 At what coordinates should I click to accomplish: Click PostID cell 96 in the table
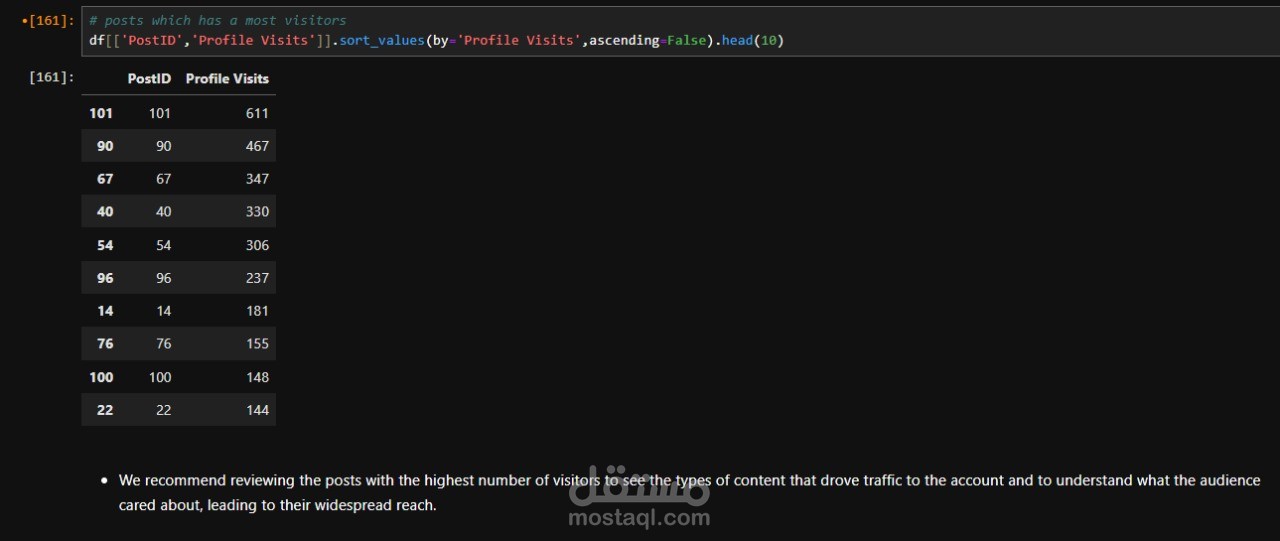pyautogui.click(x=164, y=278)
